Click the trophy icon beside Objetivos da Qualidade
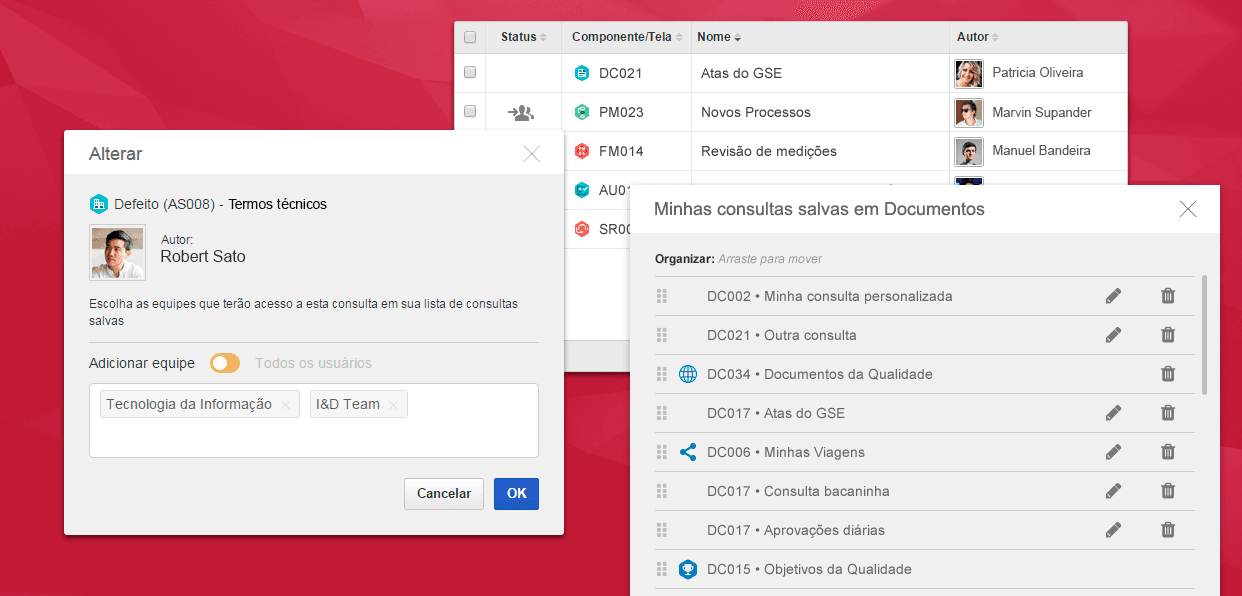The height and width of the screenshot is (596, 1242). 688,569
